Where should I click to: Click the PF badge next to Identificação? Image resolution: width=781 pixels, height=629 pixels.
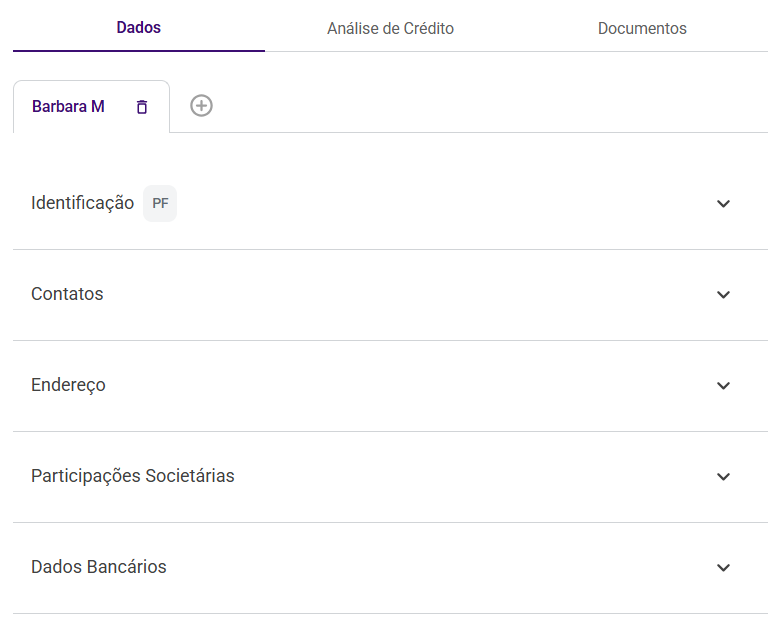coord(160,203)
